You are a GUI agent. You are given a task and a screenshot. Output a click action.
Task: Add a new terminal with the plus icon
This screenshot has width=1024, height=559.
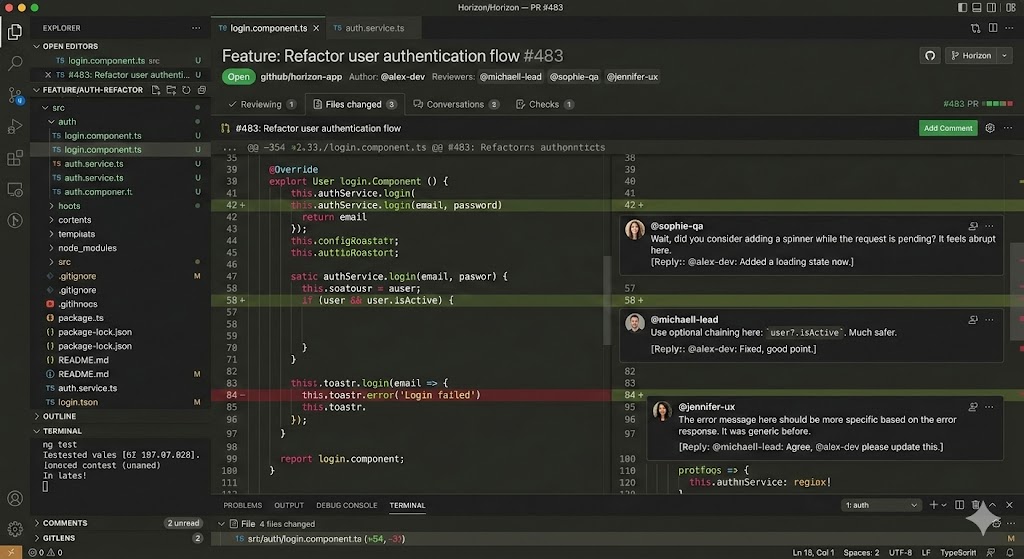pyautogui.click(x=933, y=505)
